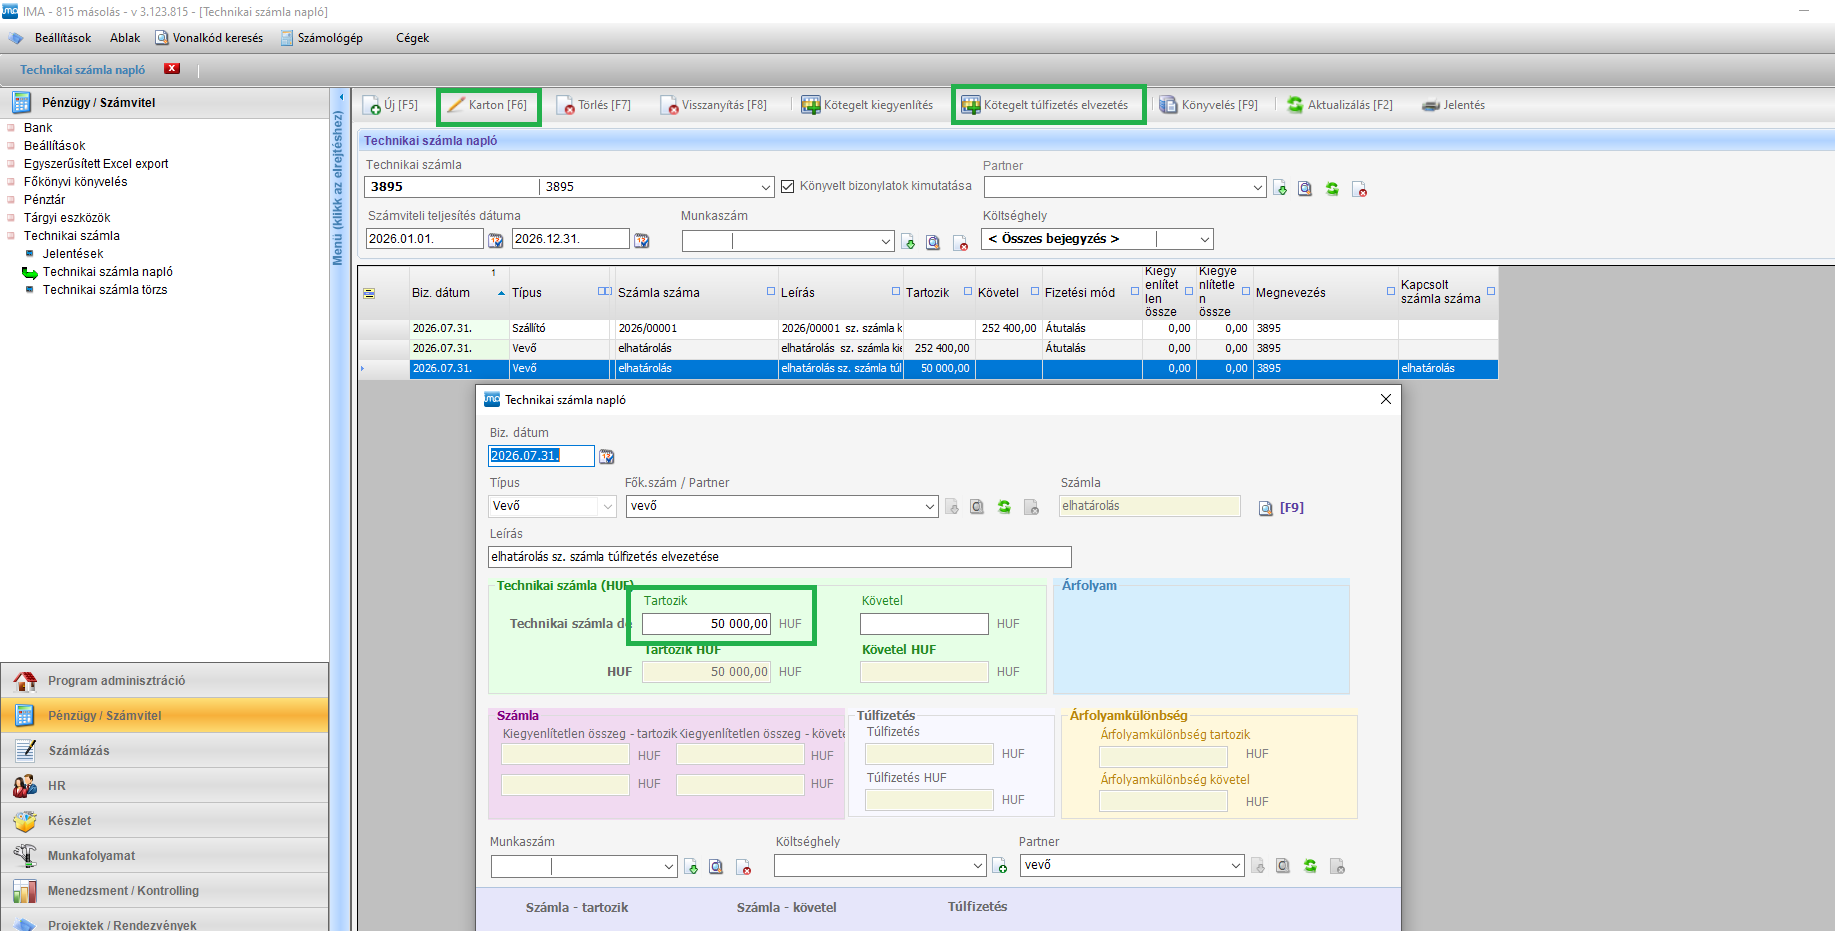Click Visszanyitás [F8] toolbar icon
1835x931 pixels.
[670, 105]
